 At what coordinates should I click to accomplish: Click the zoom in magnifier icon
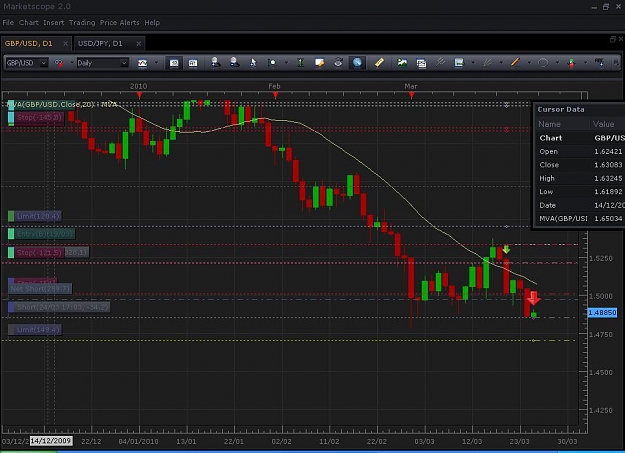coord(216,63)
